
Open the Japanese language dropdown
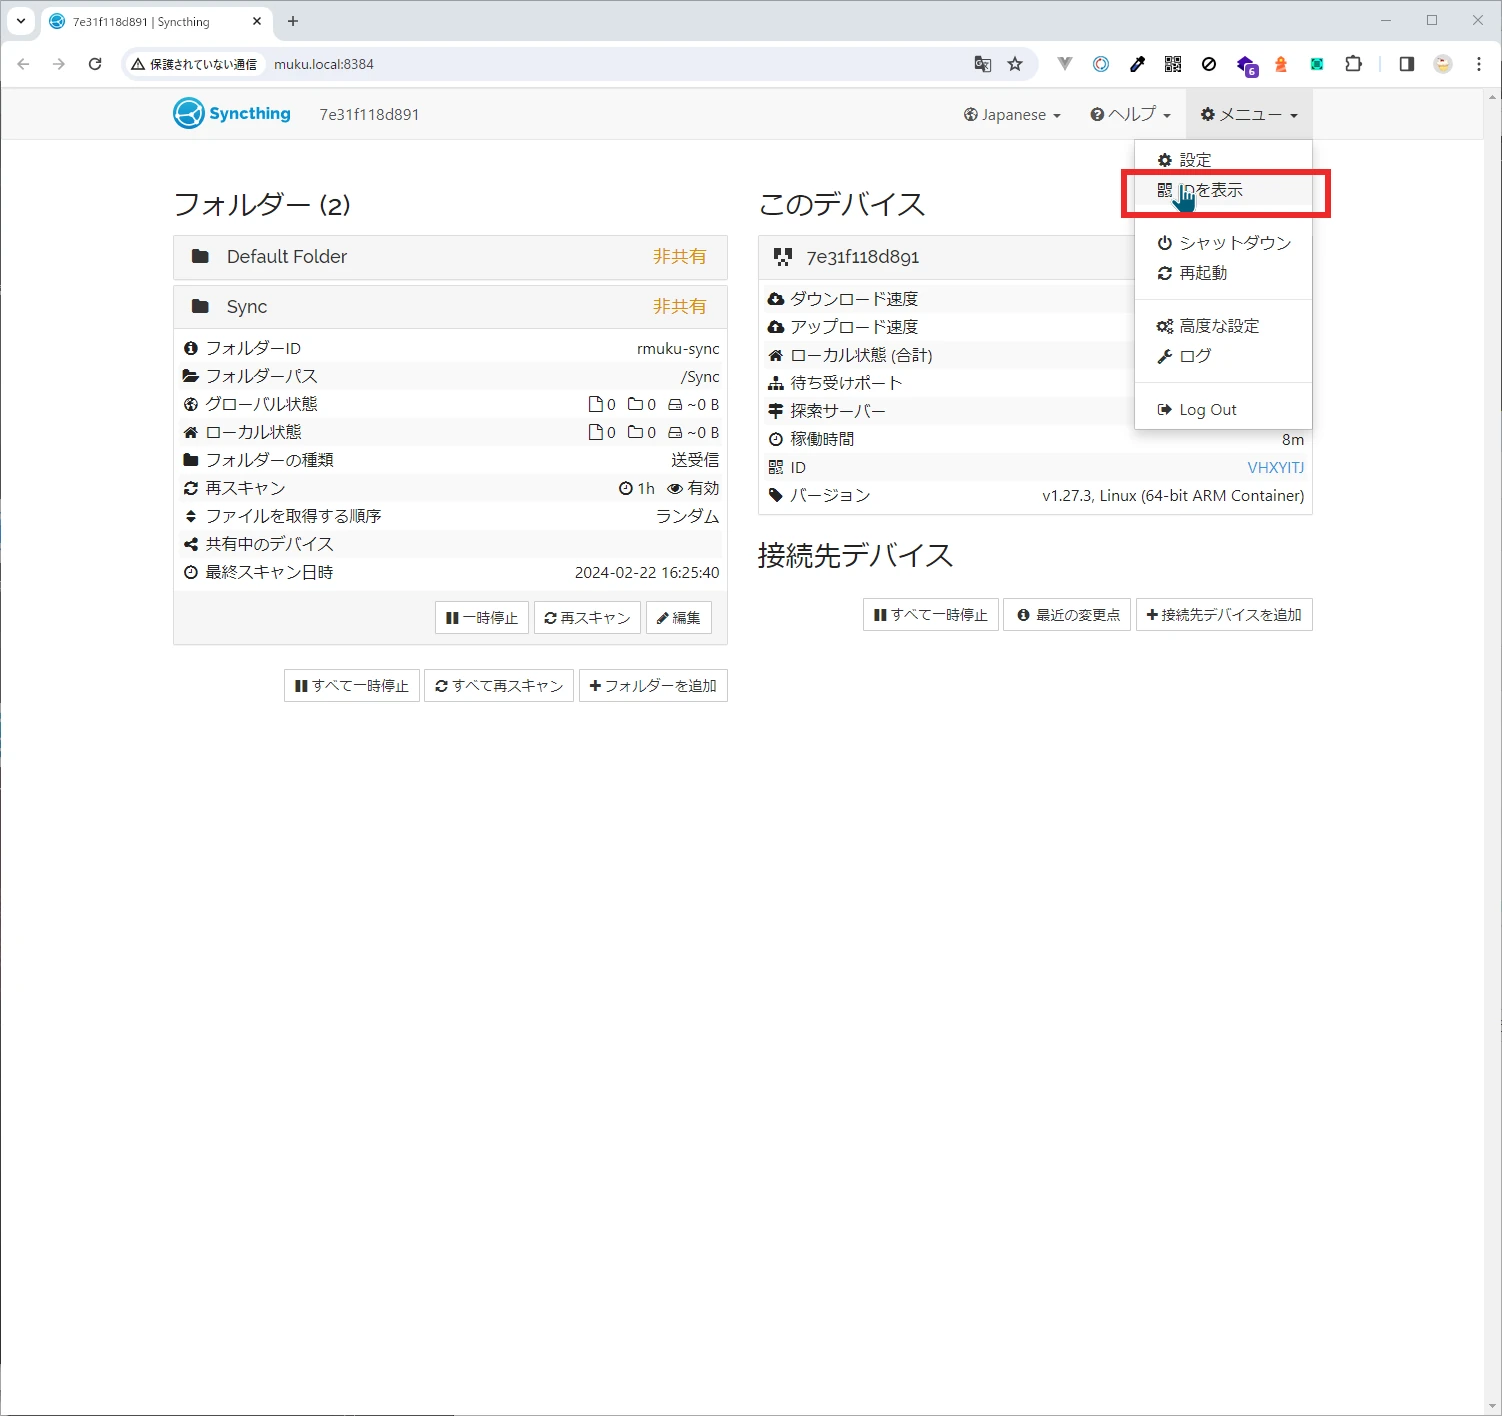pyautogui.click(x=1012, y=115)
